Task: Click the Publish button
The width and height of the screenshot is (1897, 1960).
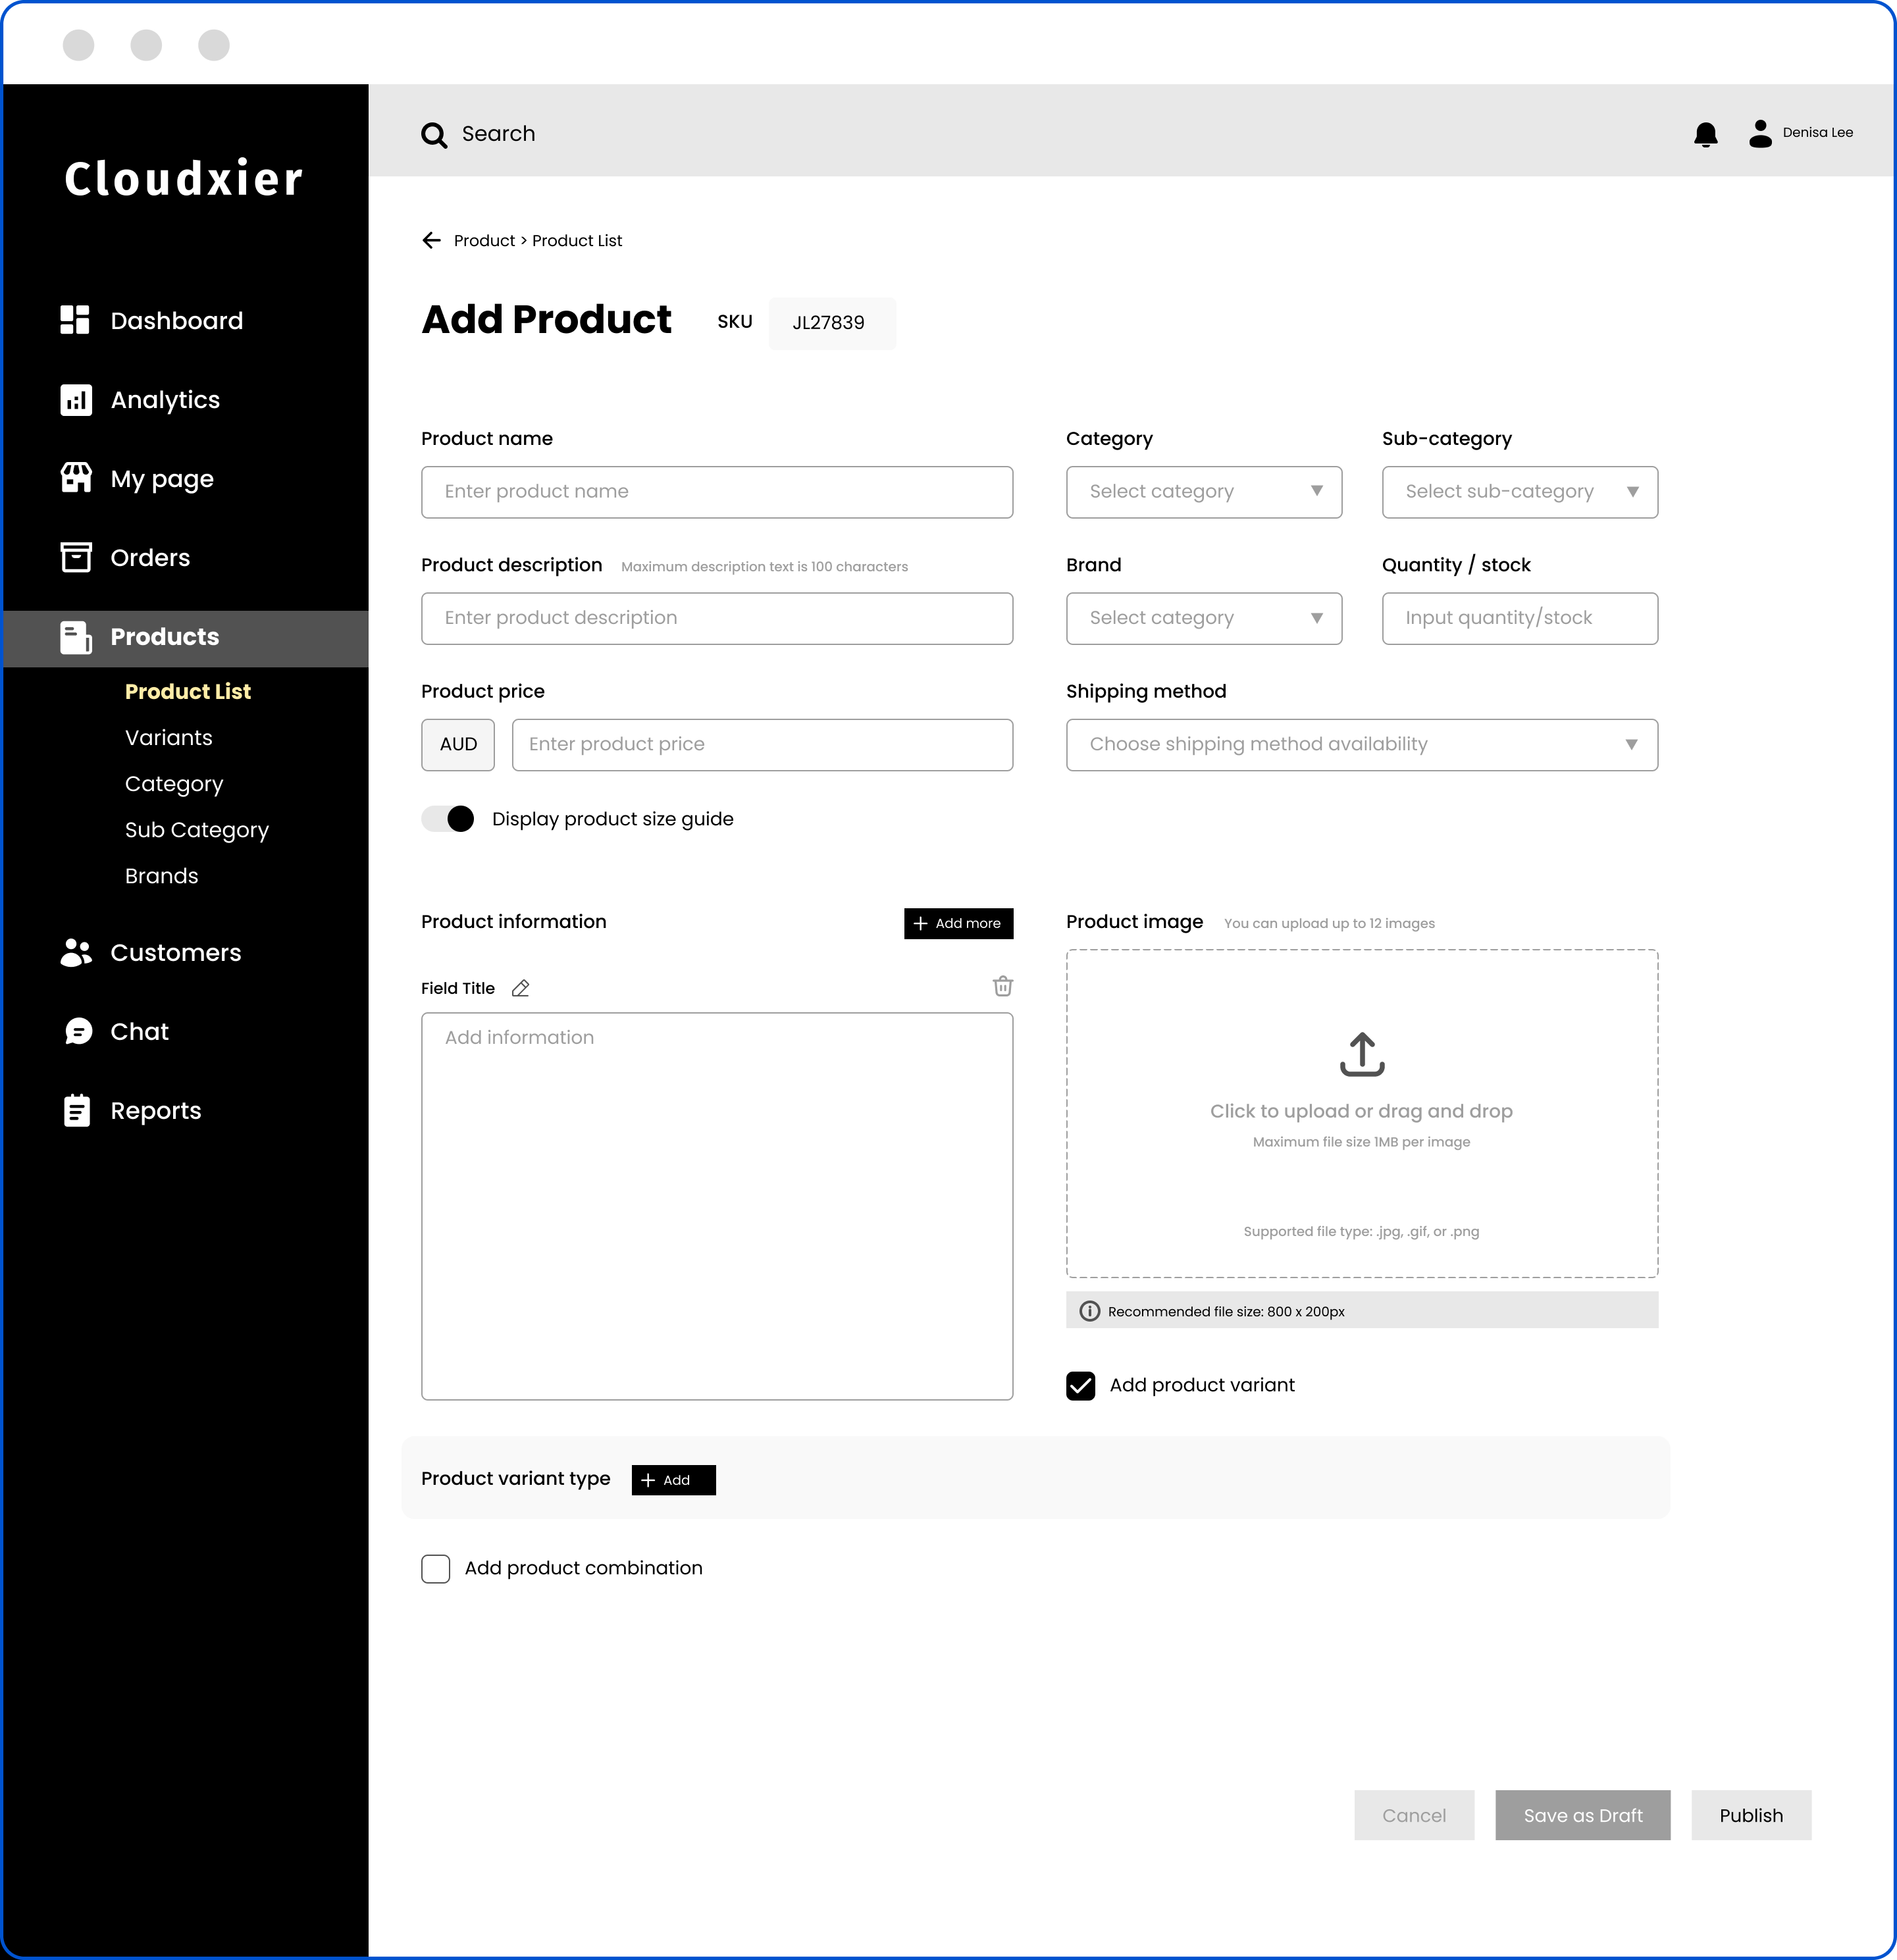Action: coord(1750,1815)
